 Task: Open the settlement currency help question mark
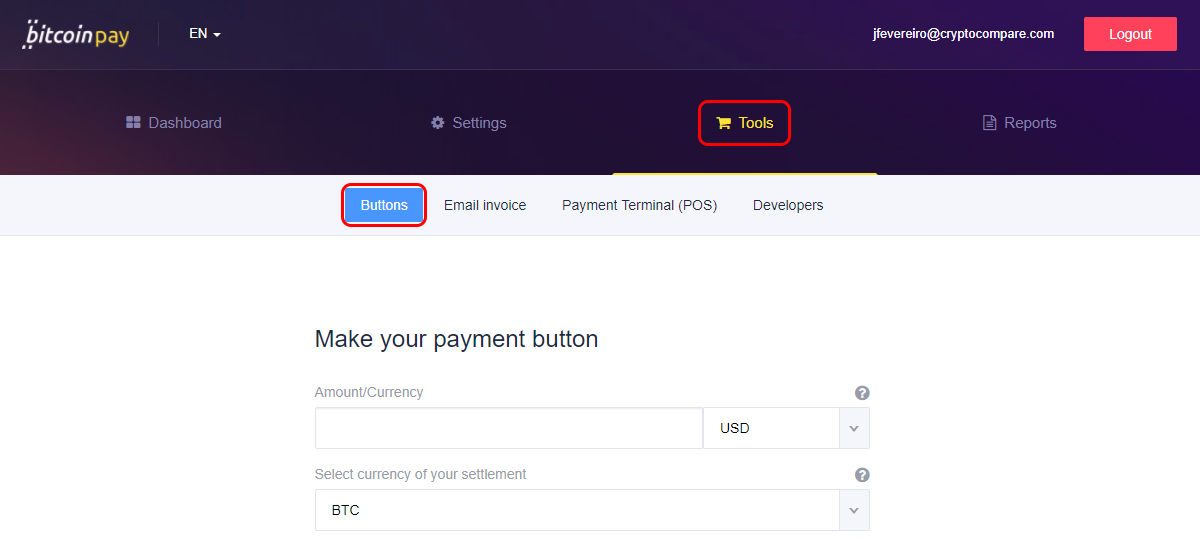point(862,475)
